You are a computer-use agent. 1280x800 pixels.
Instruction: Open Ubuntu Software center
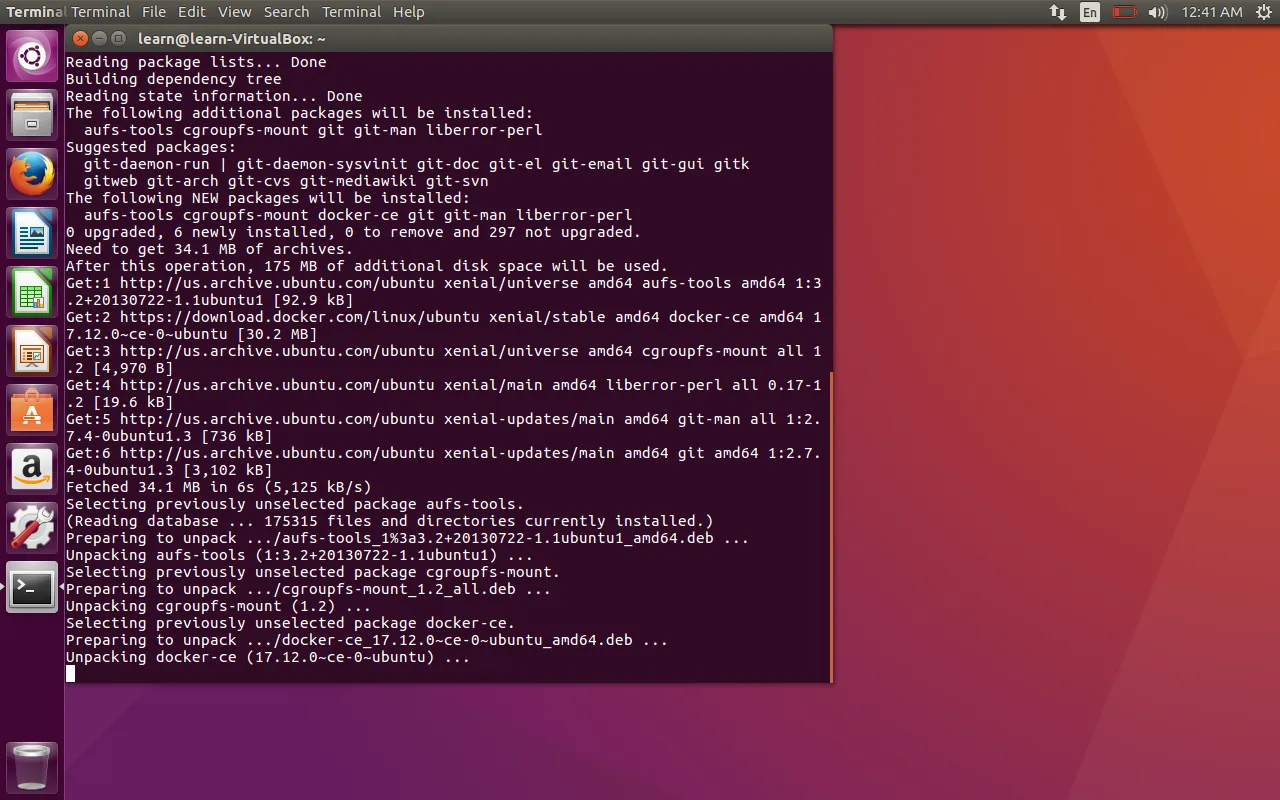[32, 410]
